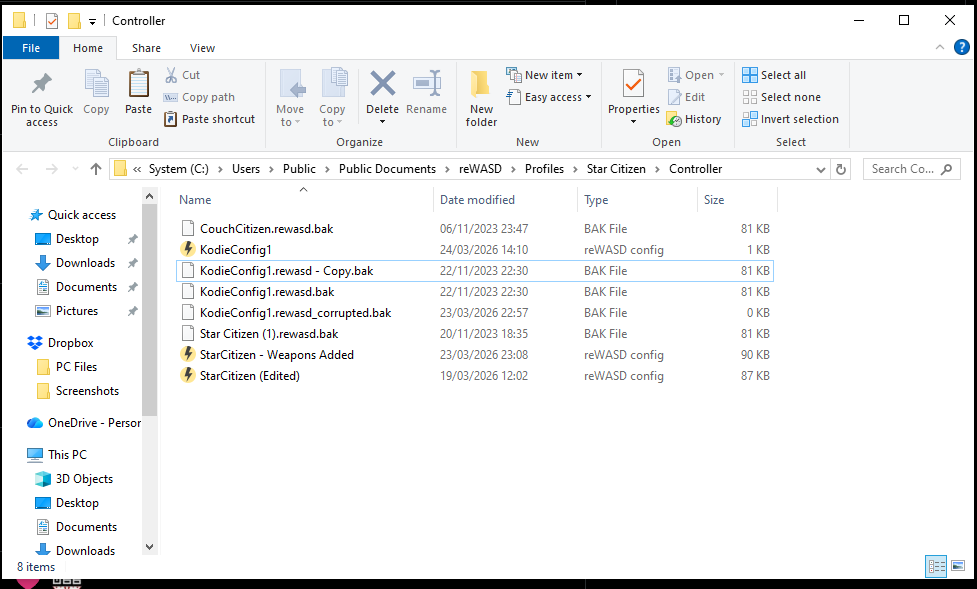The height and width of the screenshot is (589, 977).
Task: Select the KodieConfig1 reWASD config icon
Action: point(188,249)
